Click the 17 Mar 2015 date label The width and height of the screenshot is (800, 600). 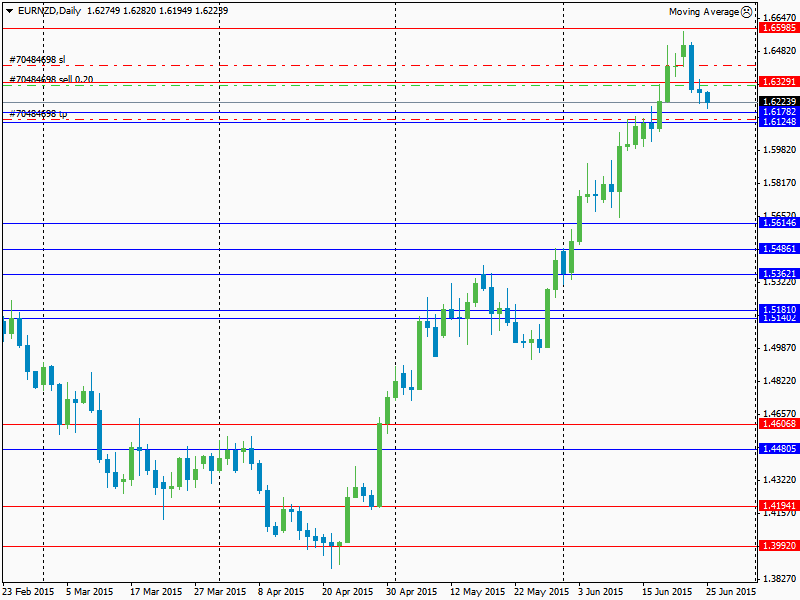click(x=156, y=592)
